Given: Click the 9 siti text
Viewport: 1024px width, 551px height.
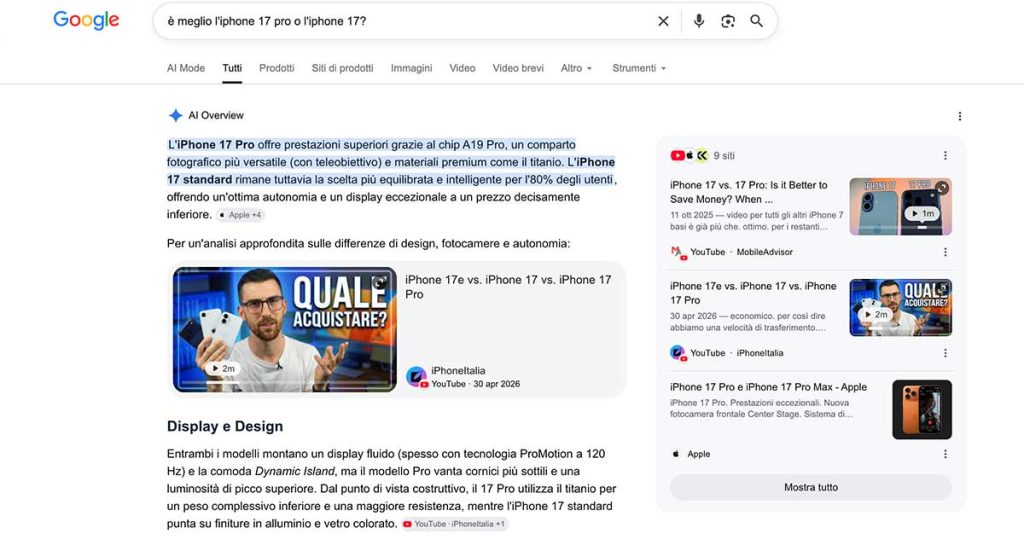Looking at the screenshot, I should point(724,155).
